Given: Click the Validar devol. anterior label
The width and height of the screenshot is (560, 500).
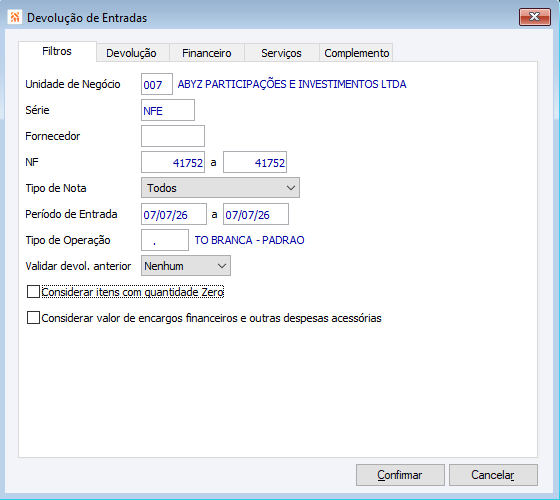Looking at the screenshot, I should tap(78, 266).
